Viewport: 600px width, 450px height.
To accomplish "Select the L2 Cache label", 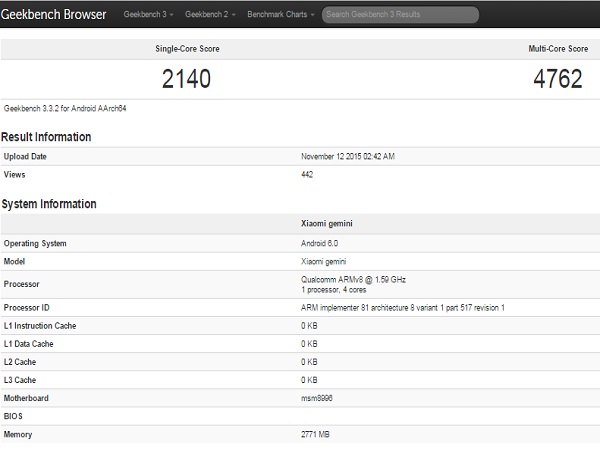I will (20, 362).
